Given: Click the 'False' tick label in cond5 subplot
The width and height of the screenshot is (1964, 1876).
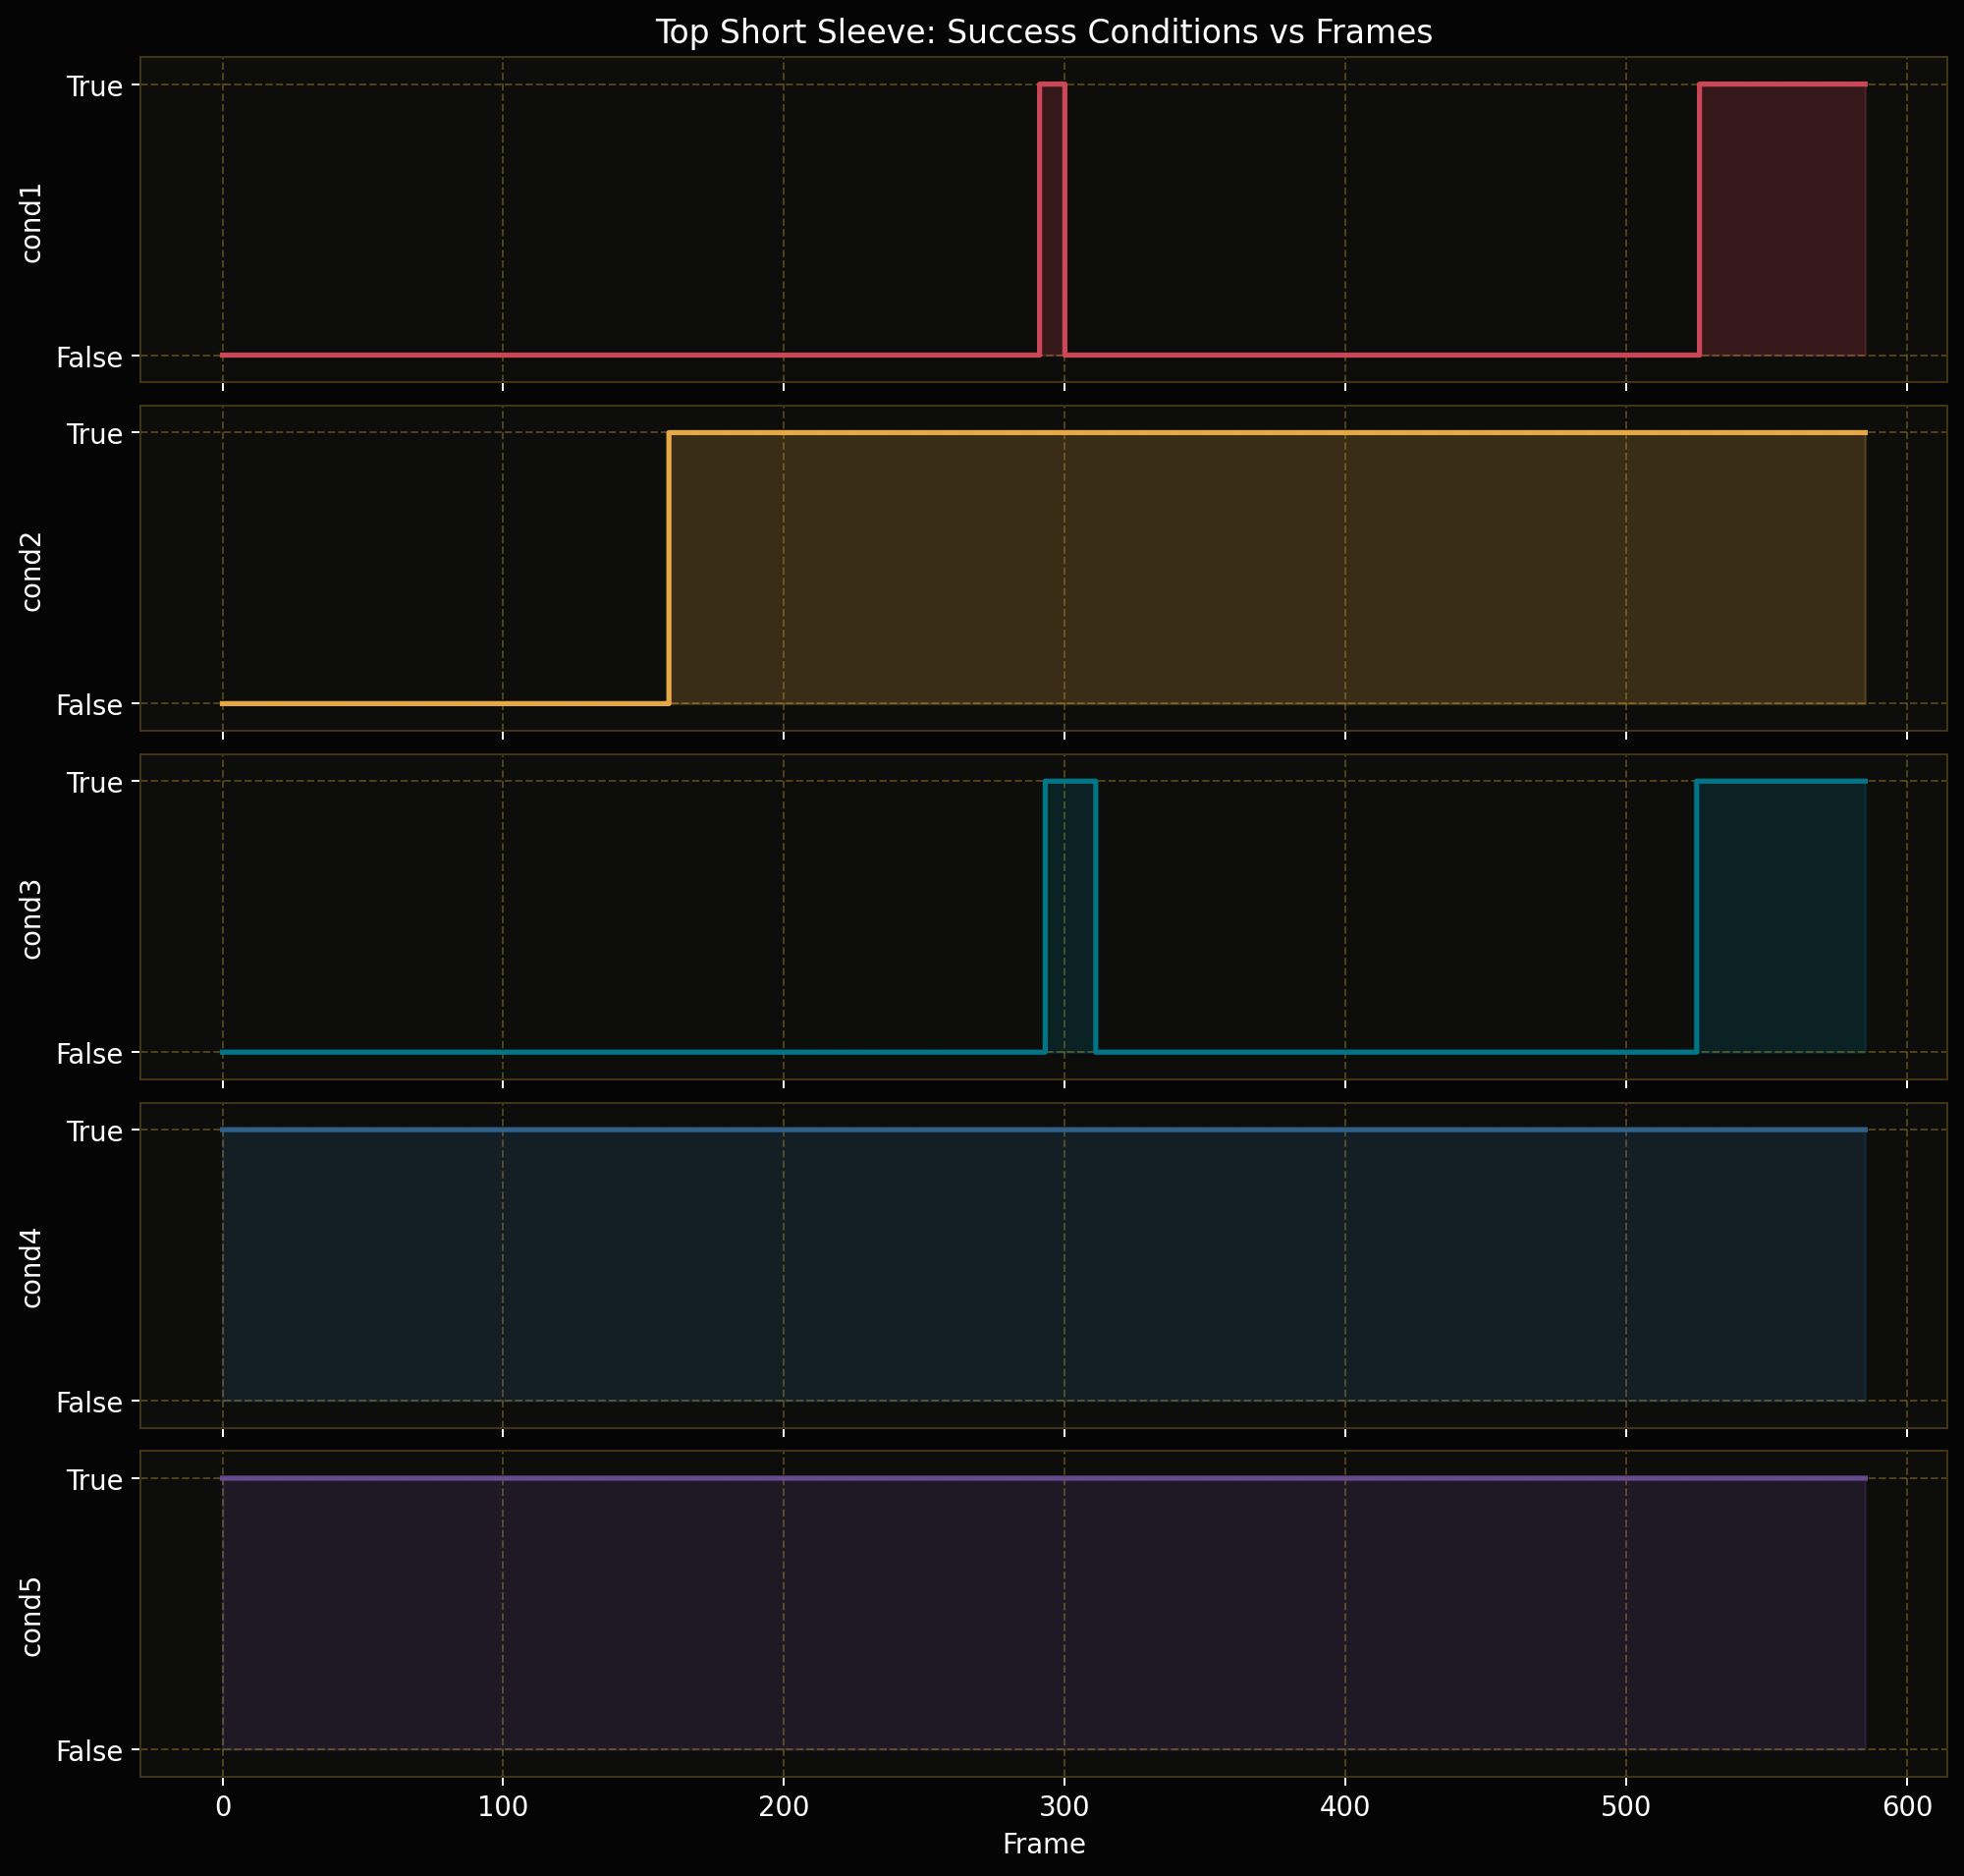Looking at the screenshot, I should tap(90, 1750).
